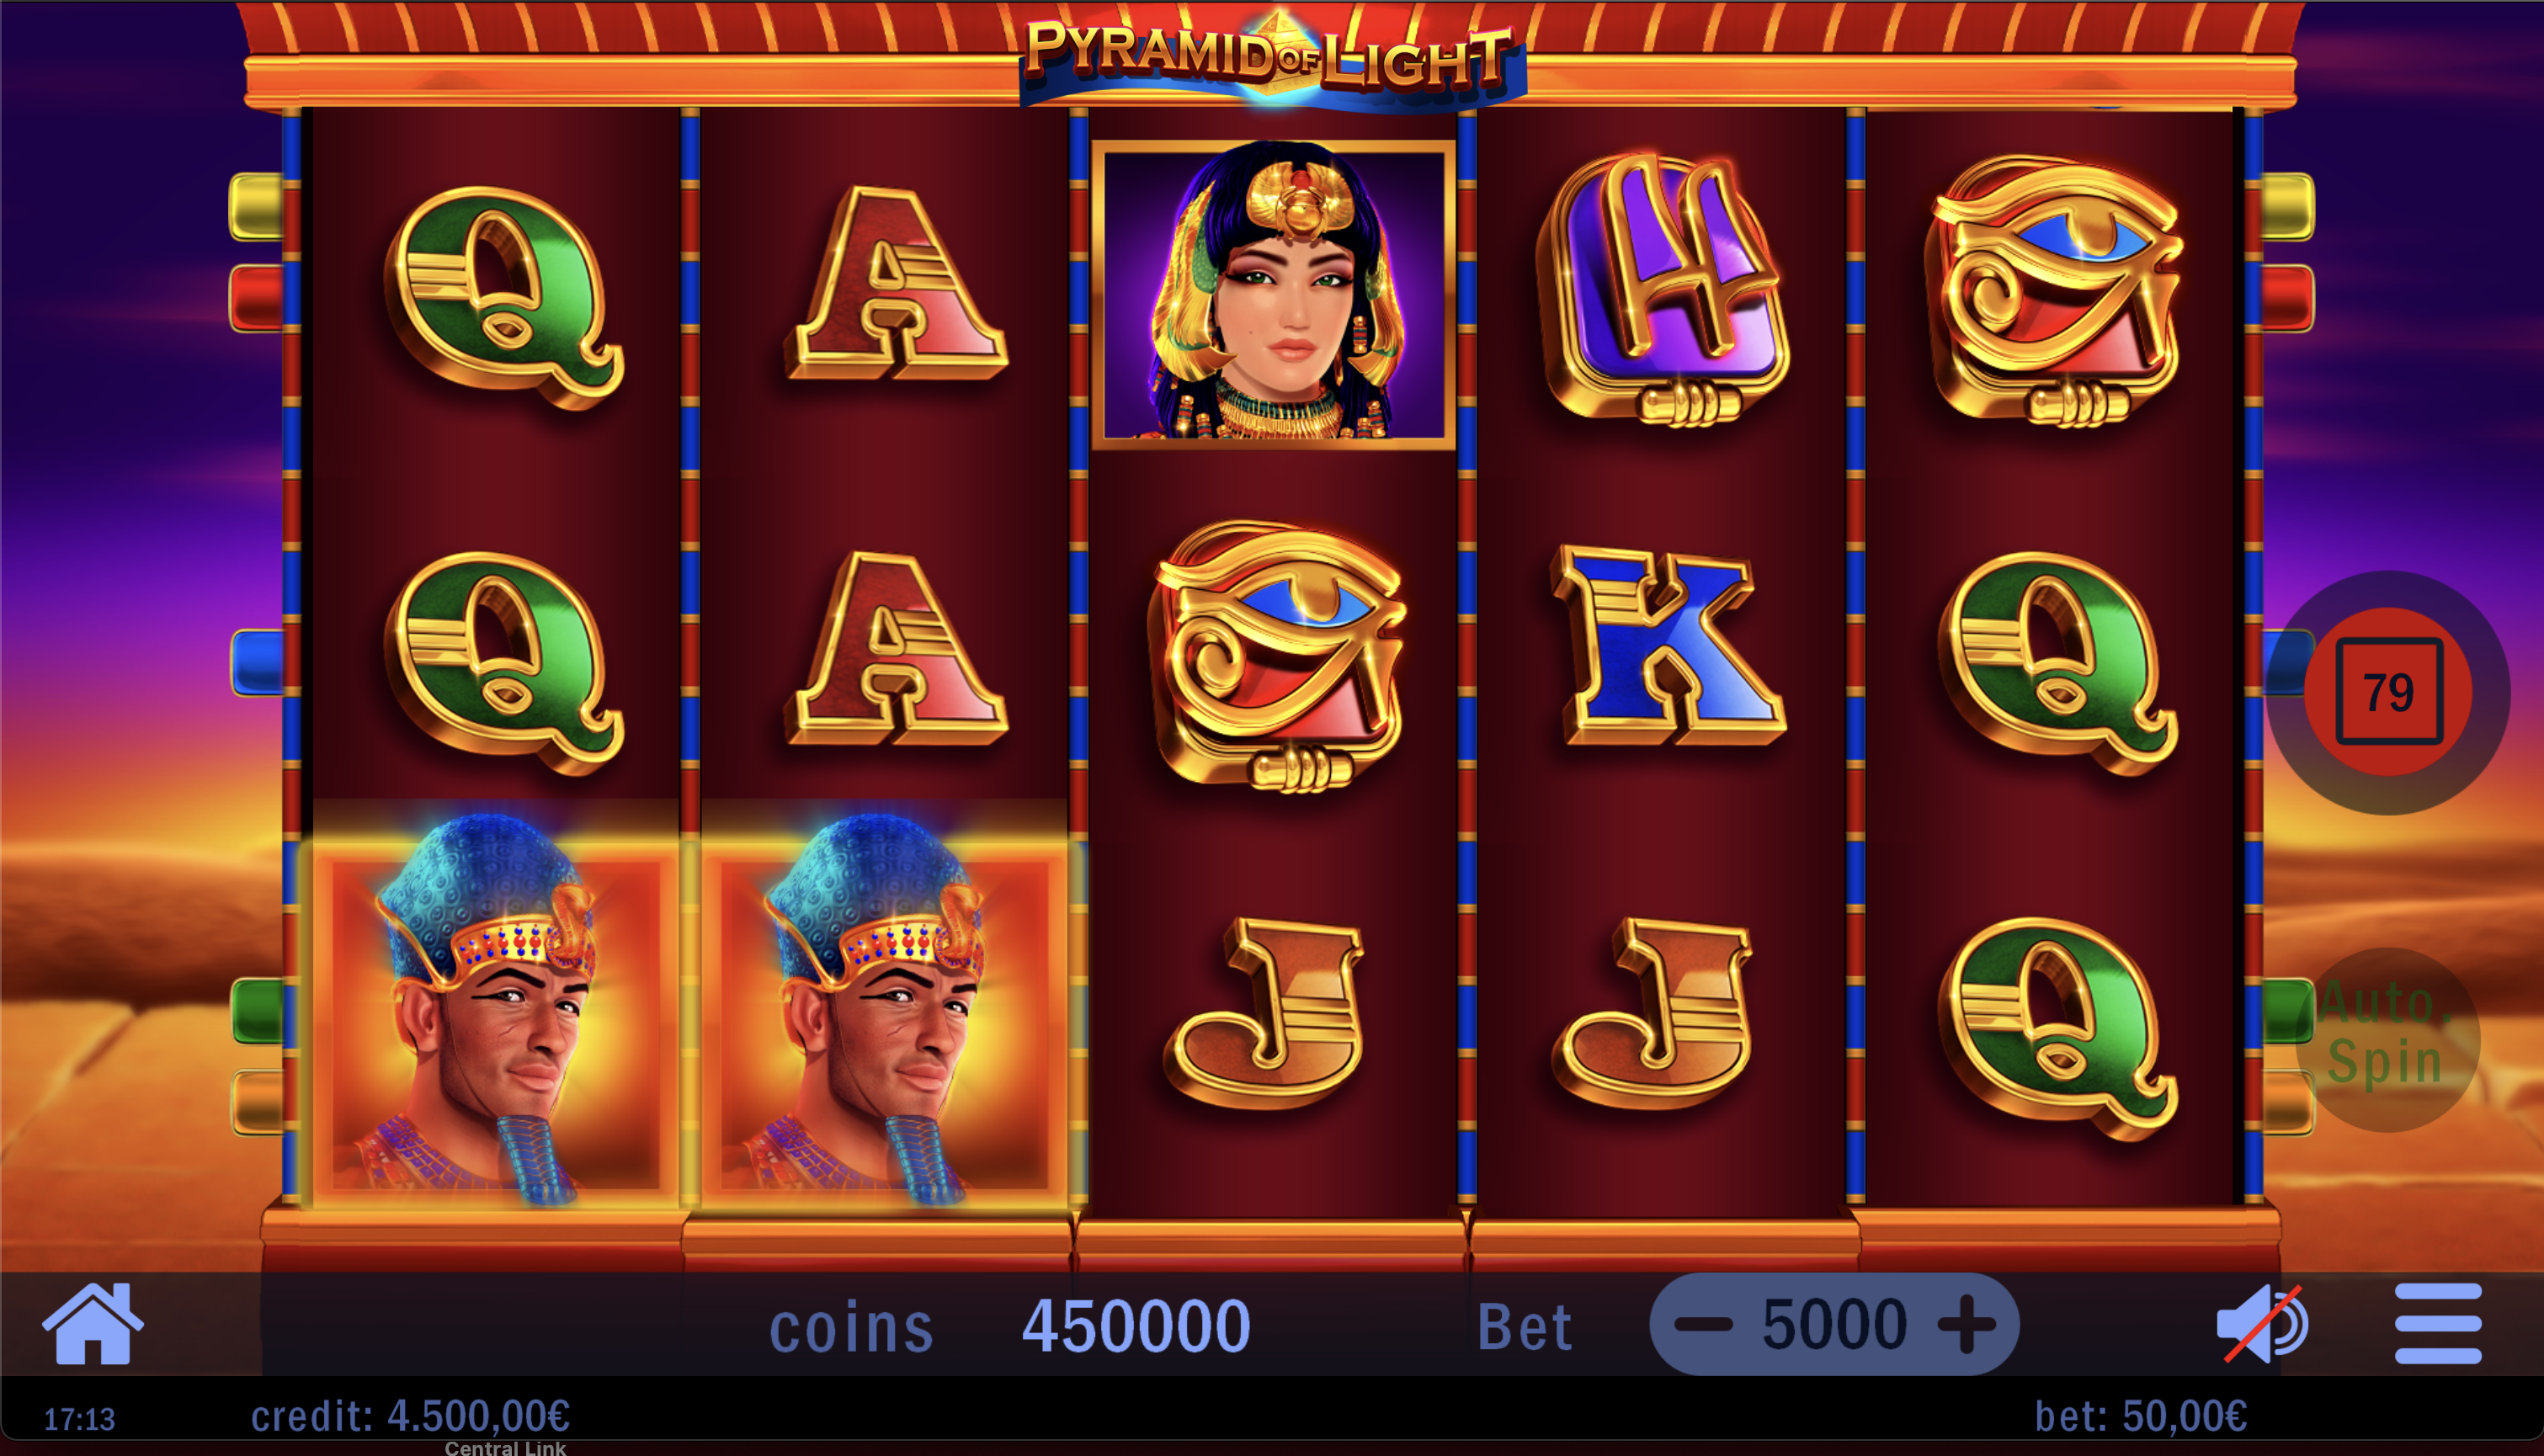Click the Eye of Horus on the middle reel
Viewport: 2544px width, 1456px height.
(x=1278, y=656)
